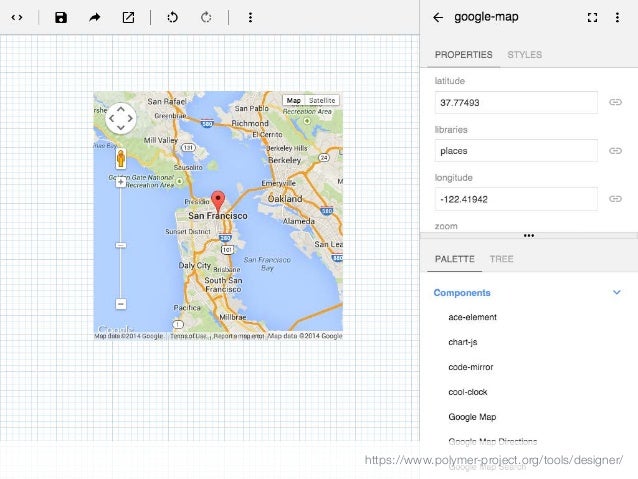Click the longitude input field
The image size is (638, 479).
pos(516,199)
